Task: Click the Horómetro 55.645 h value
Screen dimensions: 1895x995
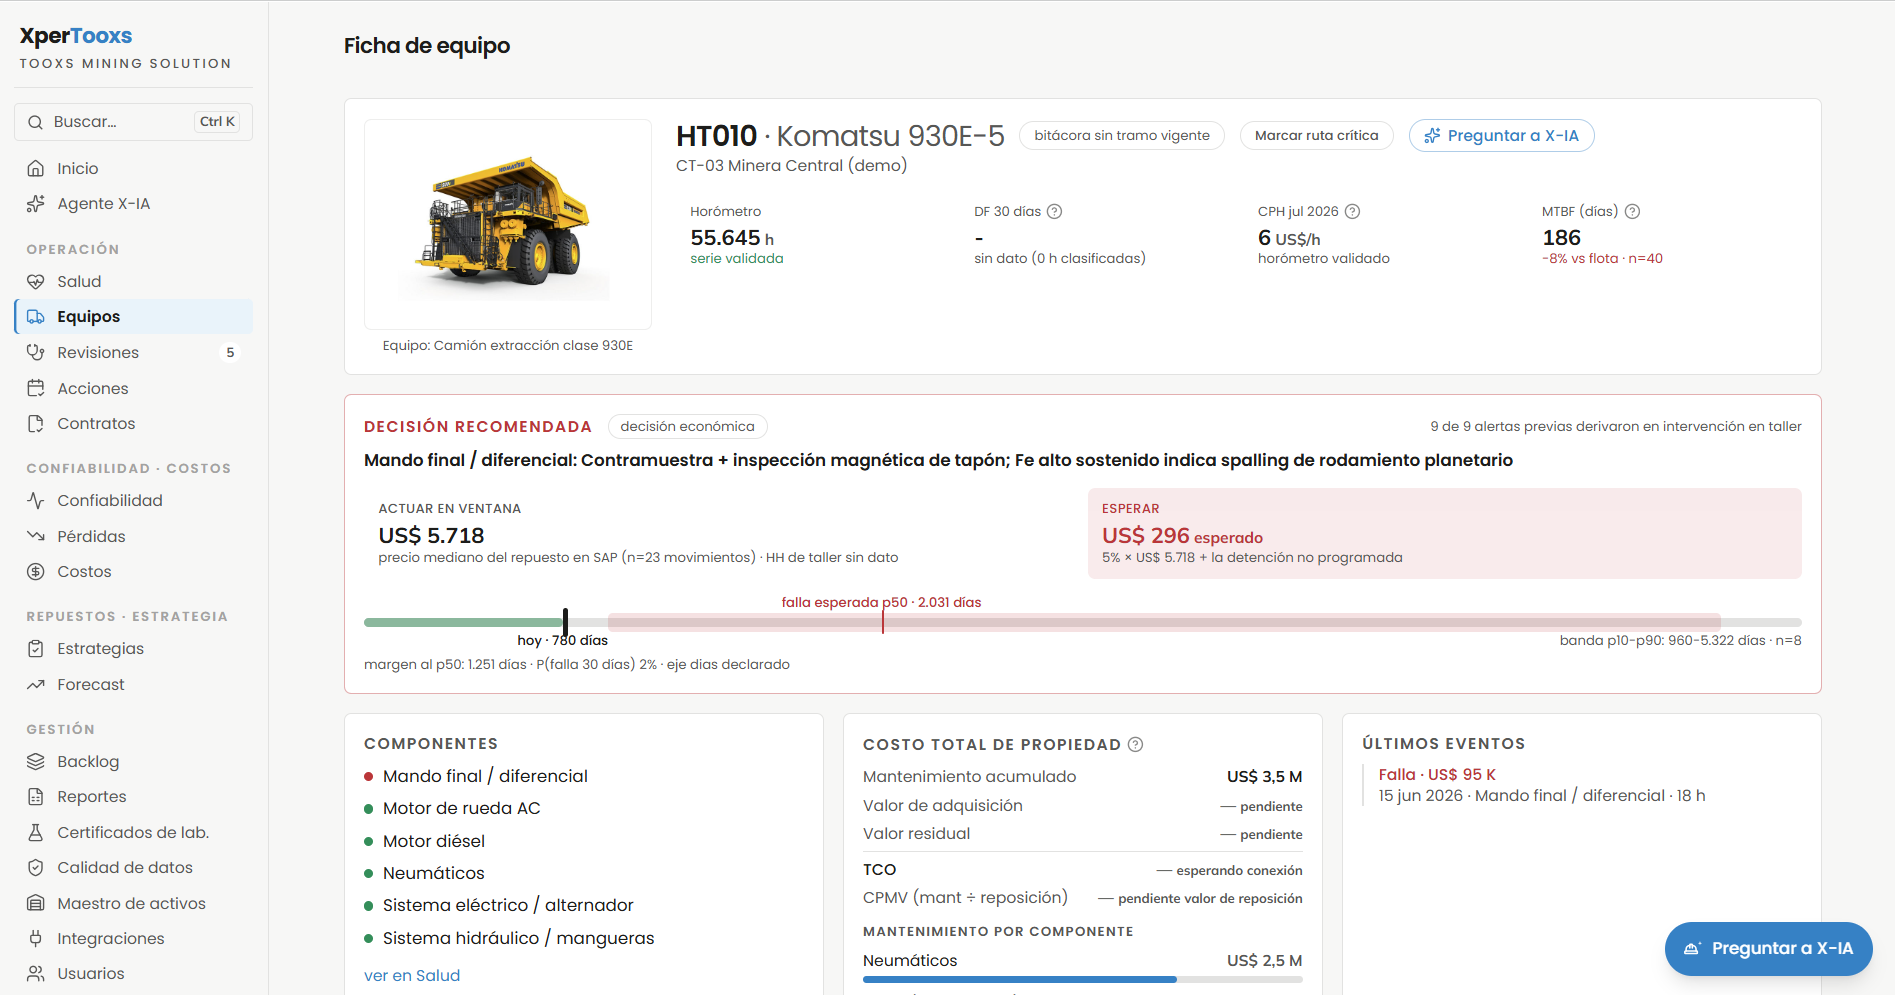Action: pos(732,238)
